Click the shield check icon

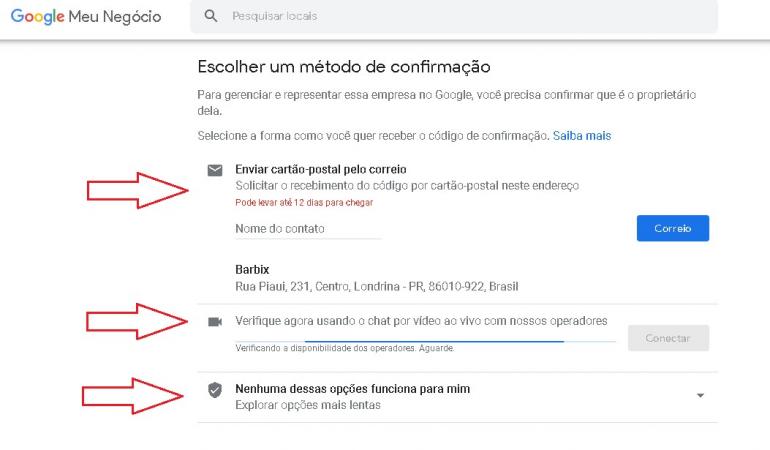tap(214, 390)
